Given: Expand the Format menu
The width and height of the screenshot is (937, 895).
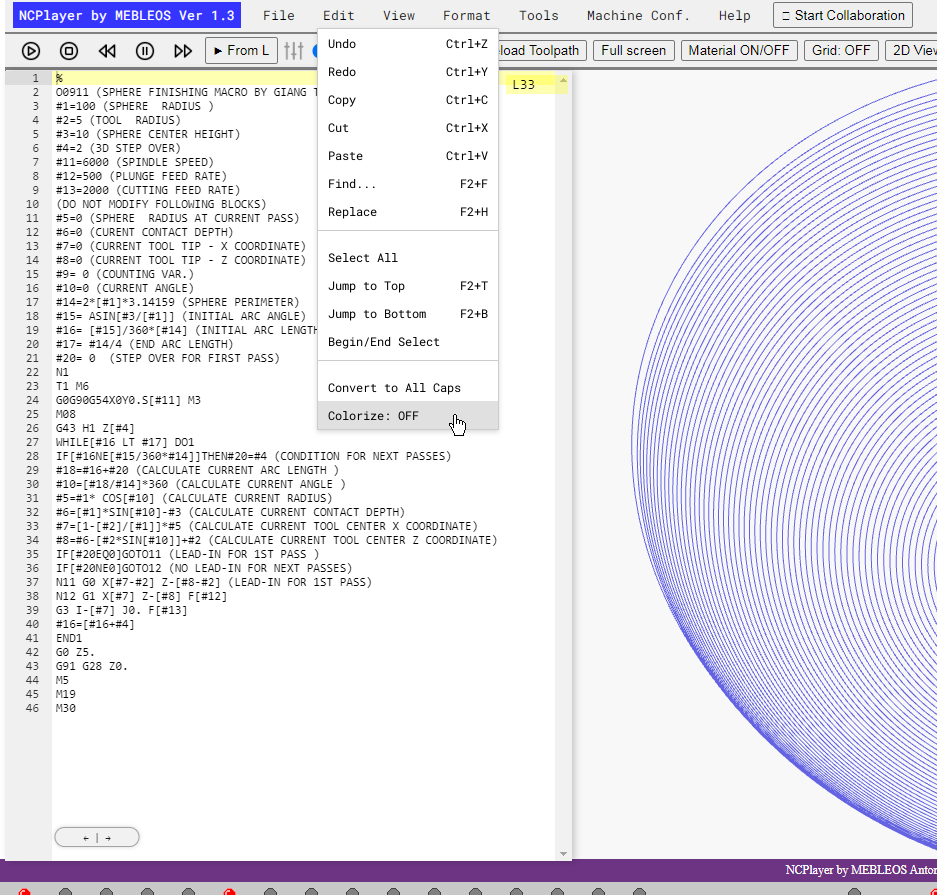Looking at the screenshot, I should 466,16.
